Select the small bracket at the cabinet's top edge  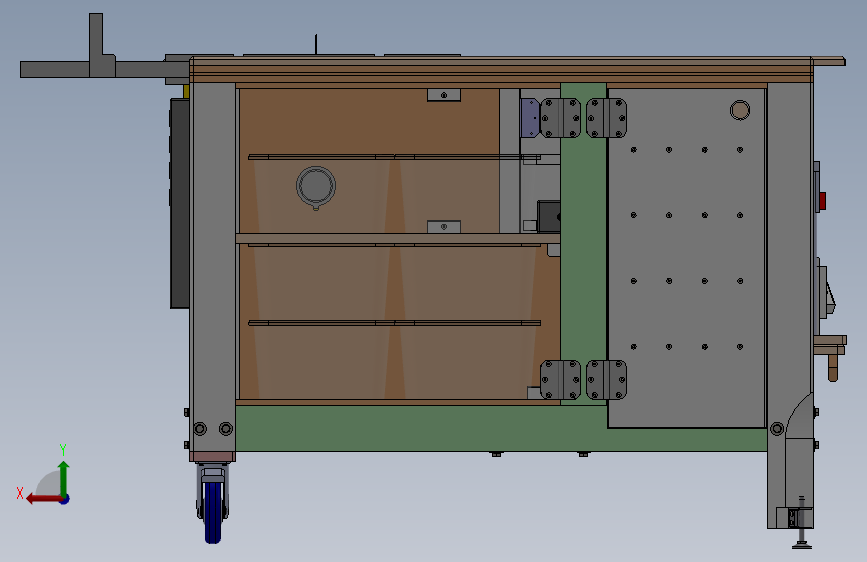click(444, 95)
